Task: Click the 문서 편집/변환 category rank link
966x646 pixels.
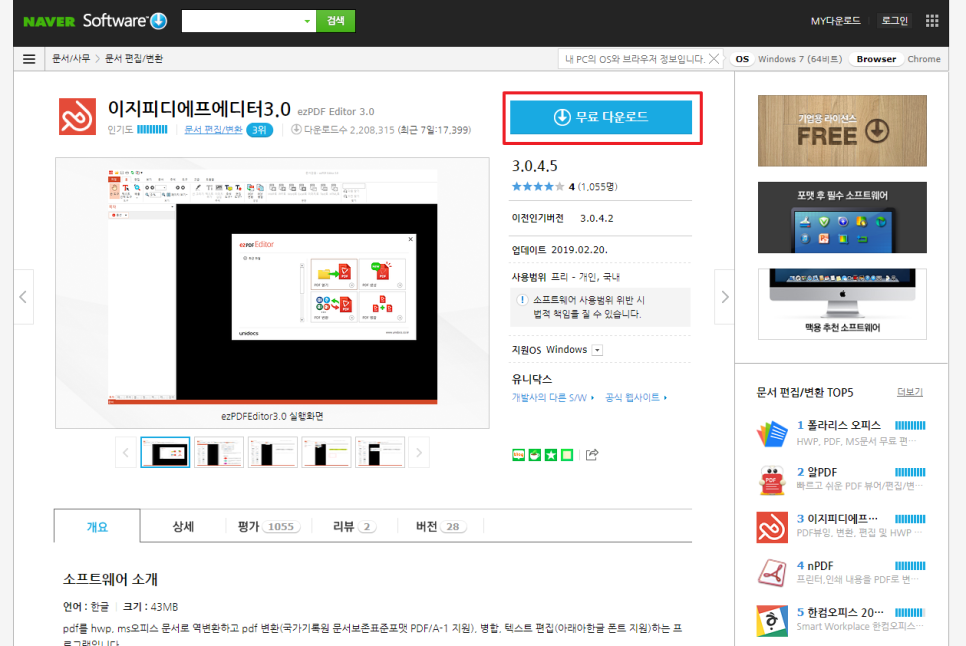Action: point(213,129)
